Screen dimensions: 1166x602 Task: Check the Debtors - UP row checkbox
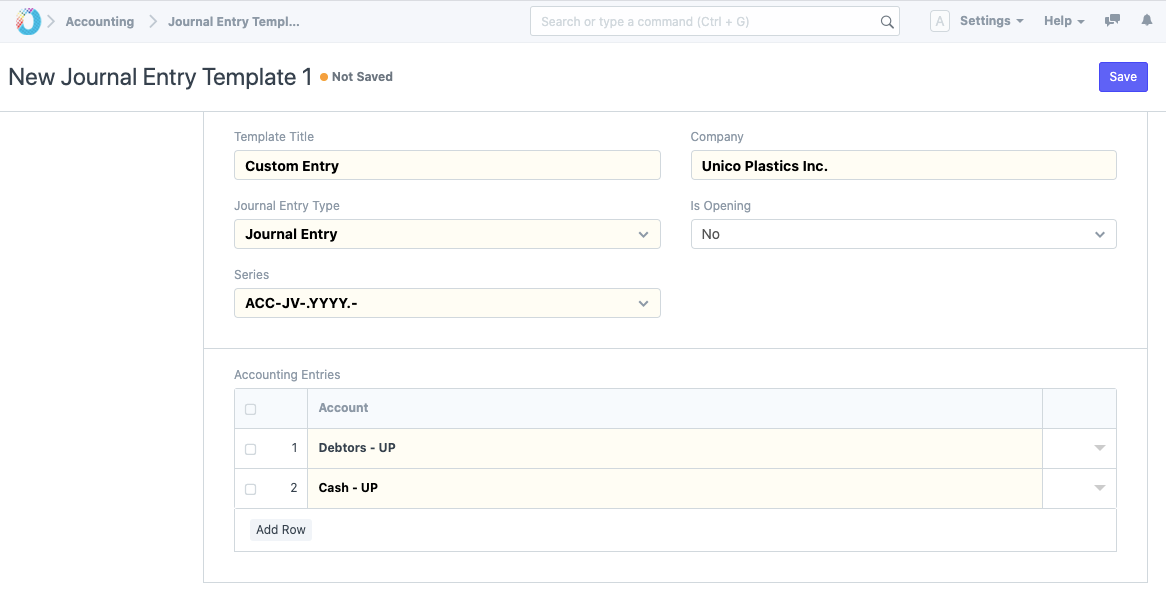coord(250,449)
